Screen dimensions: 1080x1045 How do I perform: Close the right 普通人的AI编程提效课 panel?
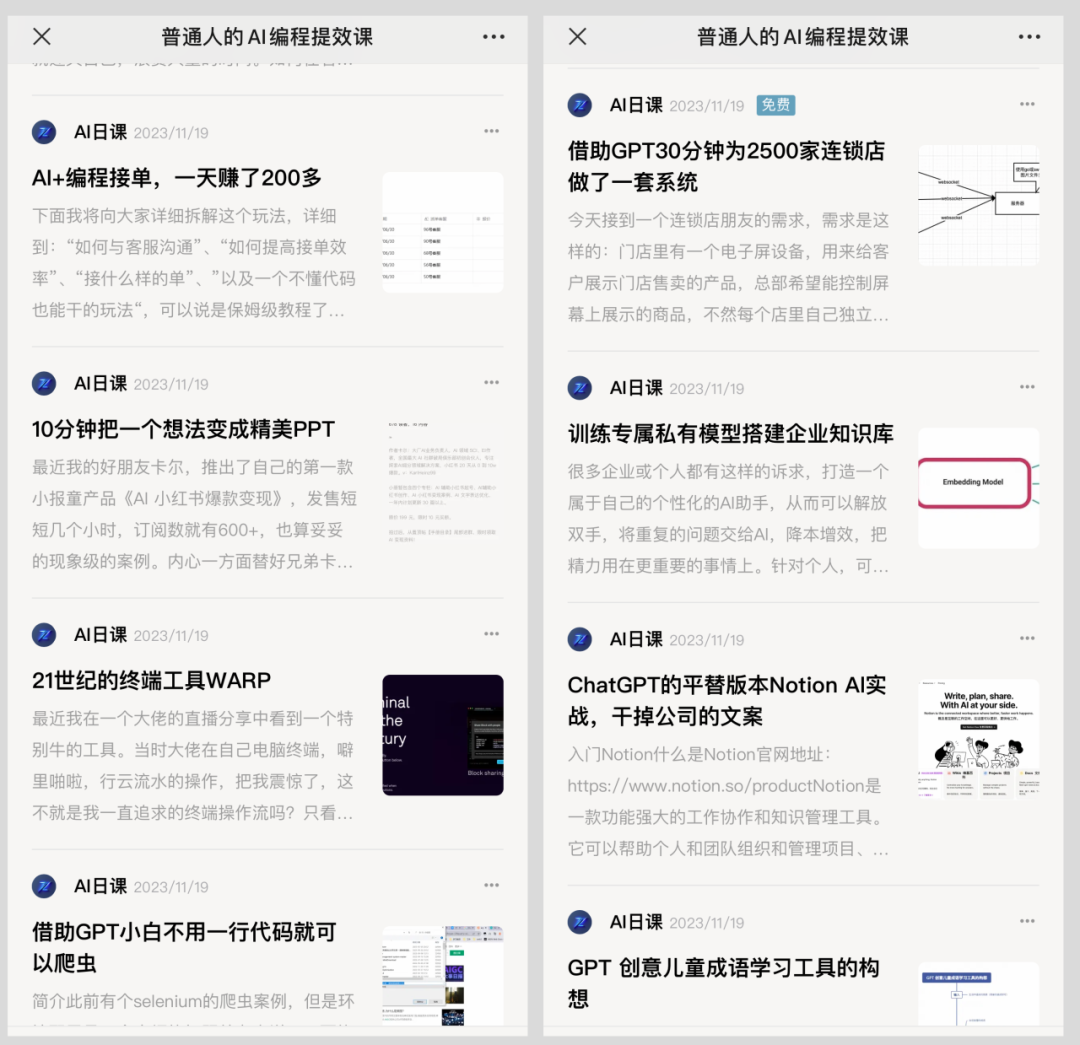tap(578, 37)
